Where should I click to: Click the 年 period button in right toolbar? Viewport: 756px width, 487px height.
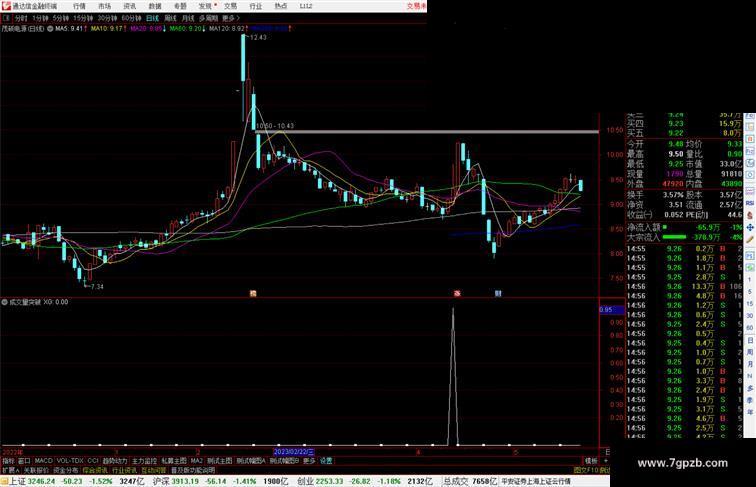750,412
